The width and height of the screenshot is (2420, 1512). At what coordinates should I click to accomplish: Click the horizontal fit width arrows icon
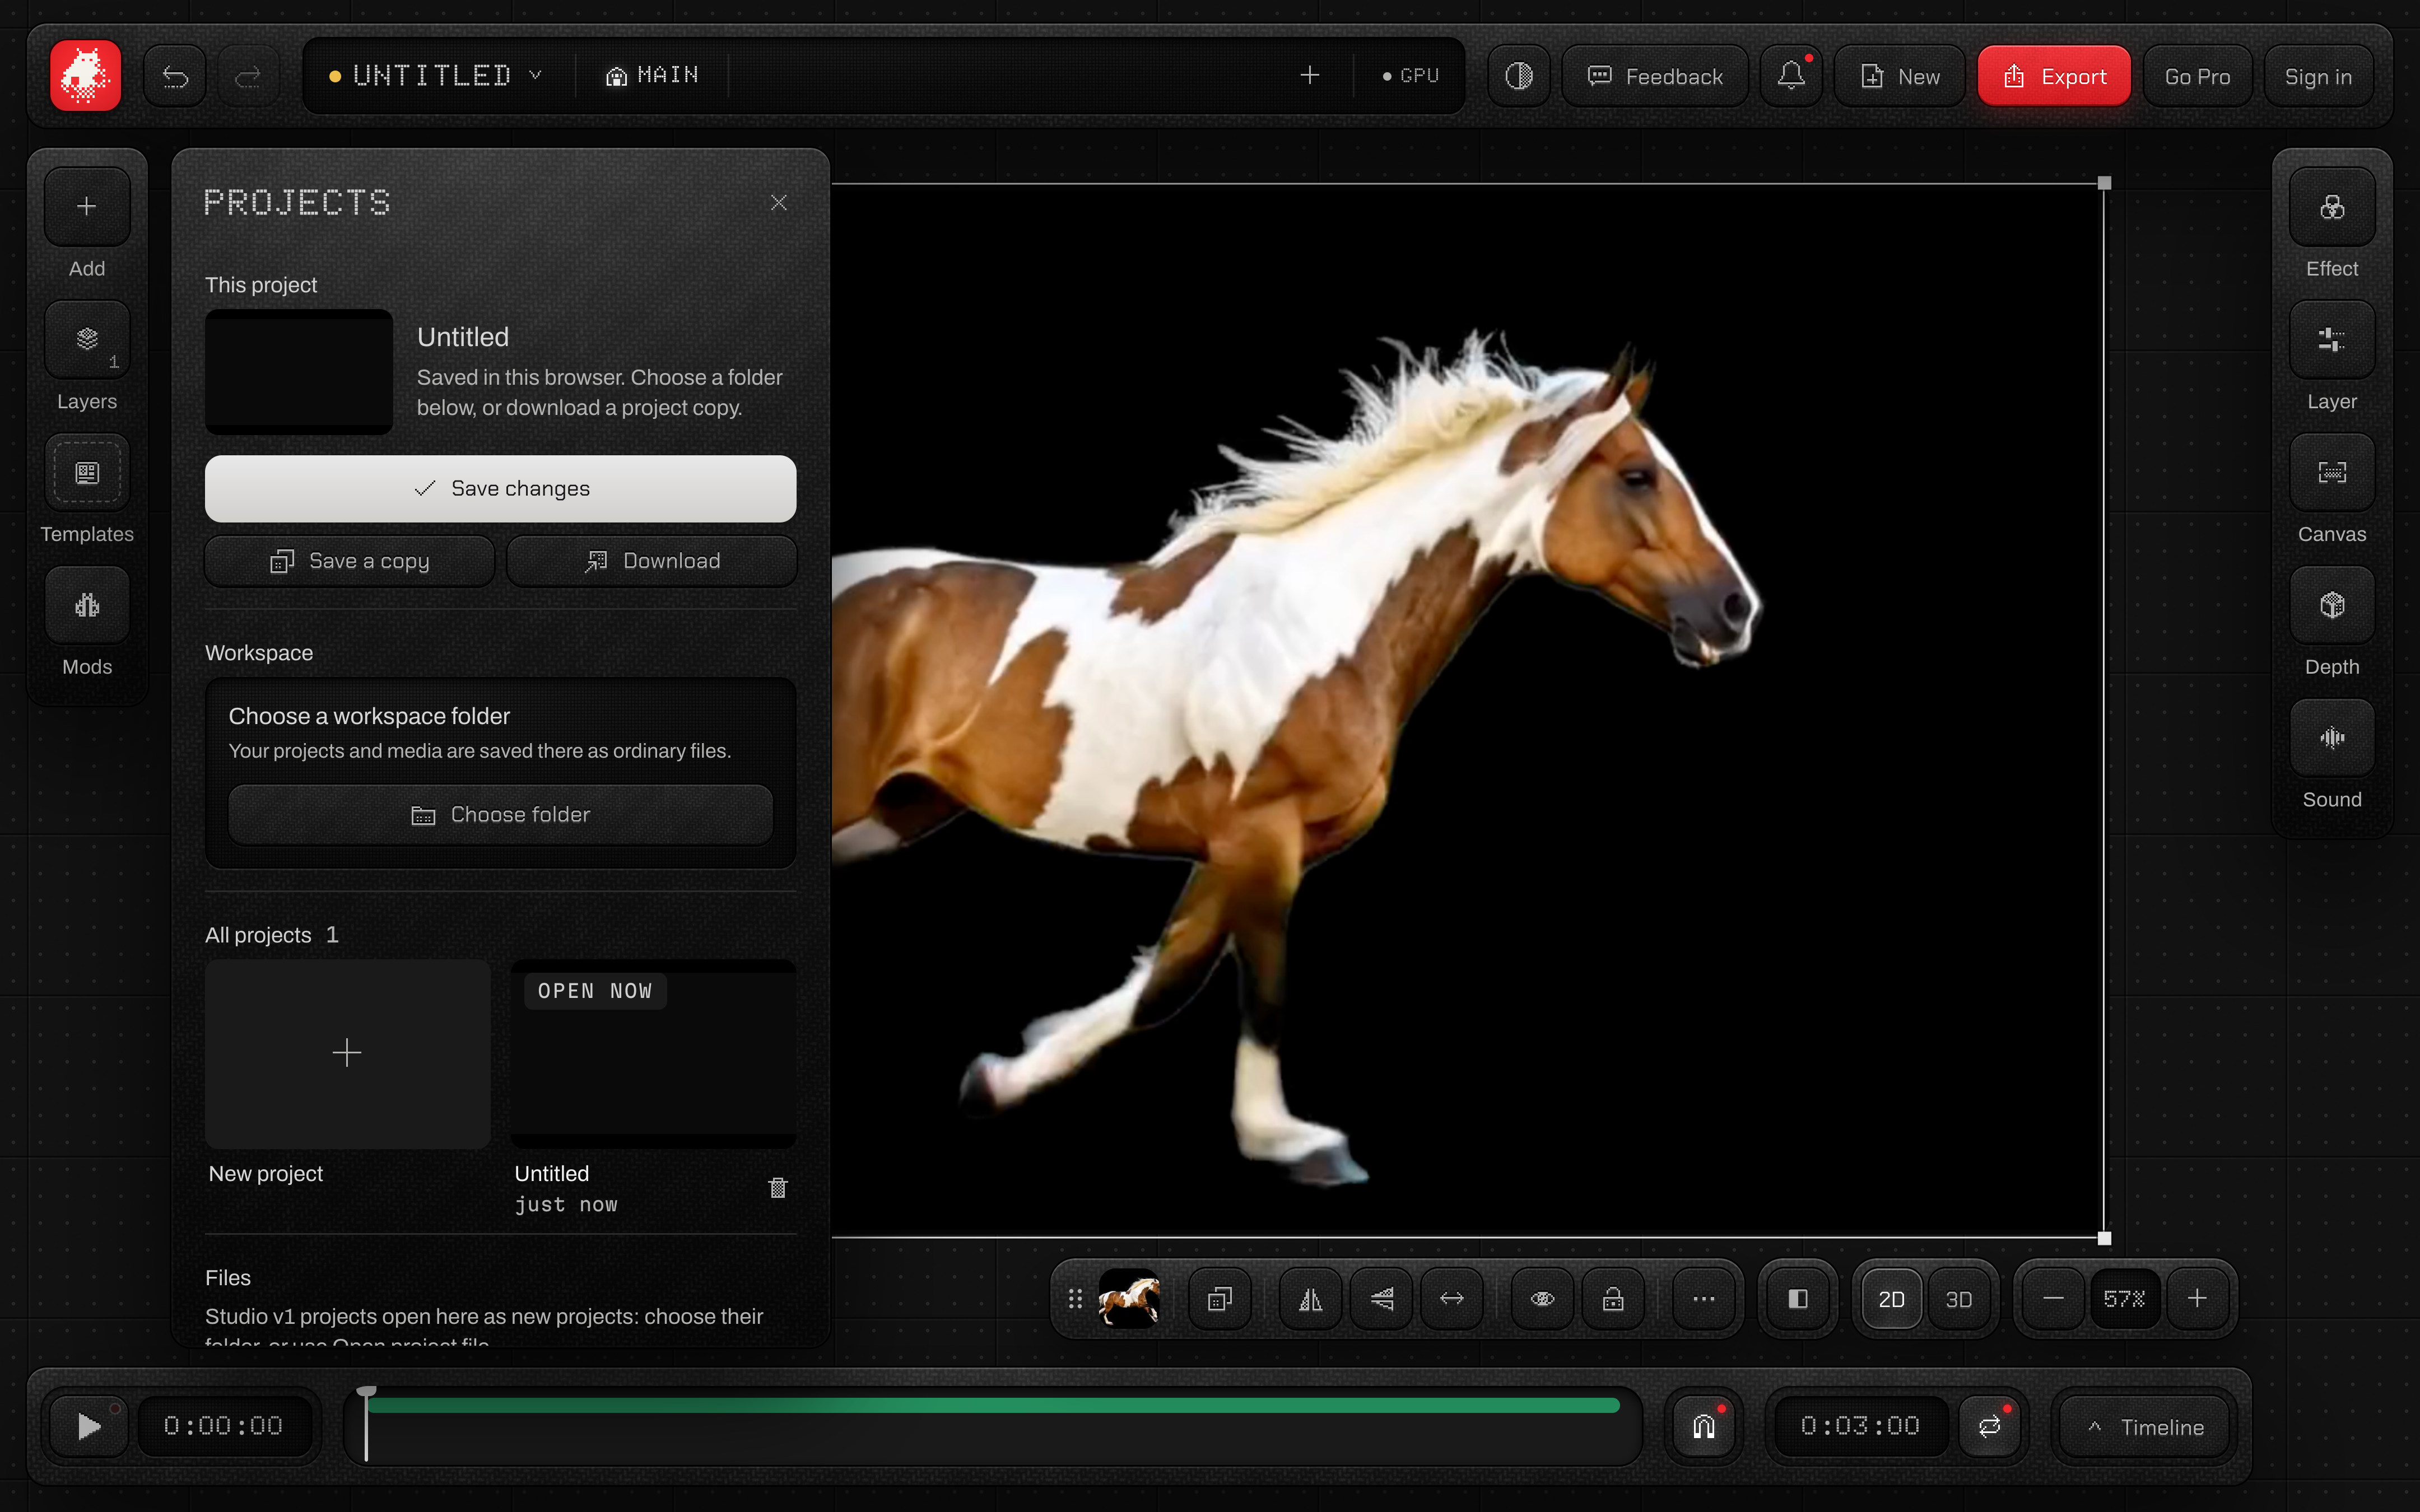coord(1452,1299)
